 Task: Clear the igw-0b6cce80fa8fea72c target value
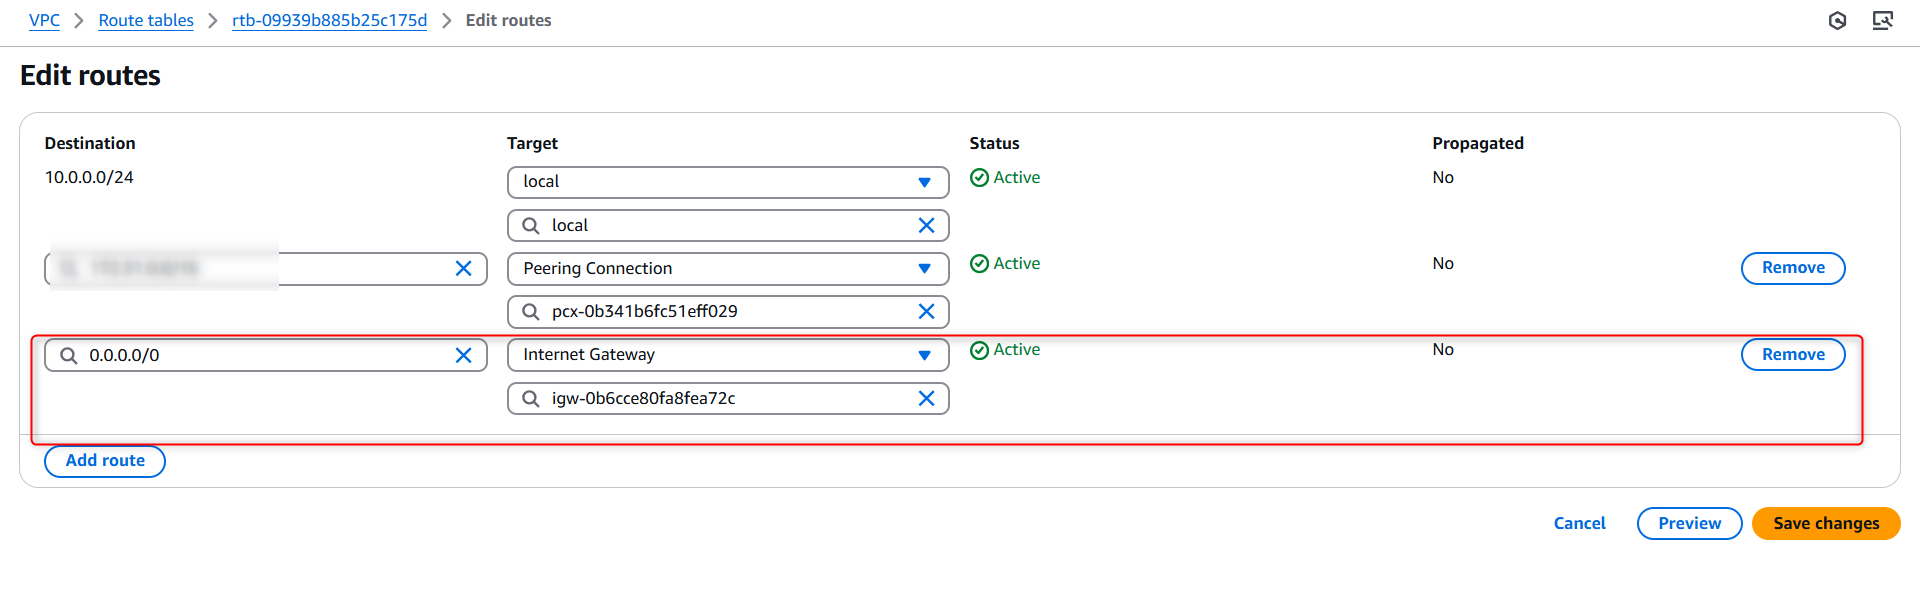pos(926,398)
